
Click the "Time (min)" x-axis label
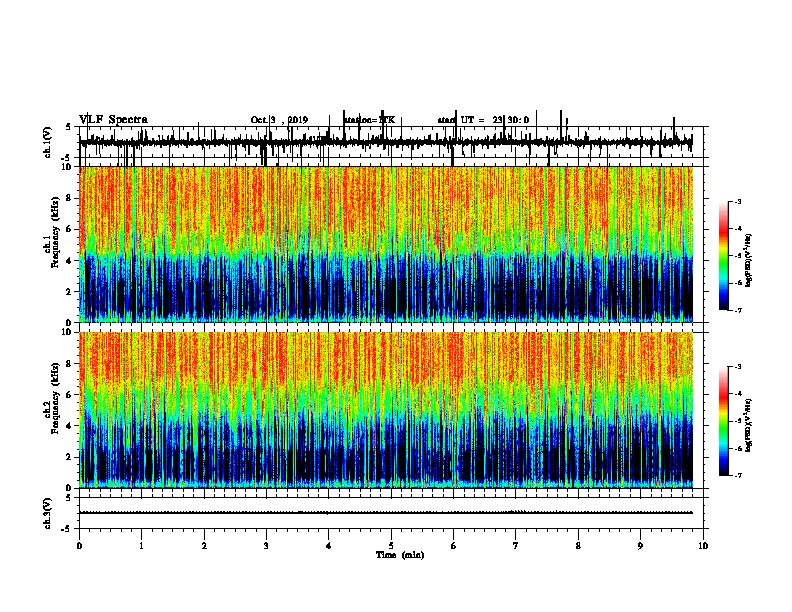pos(400,555)
